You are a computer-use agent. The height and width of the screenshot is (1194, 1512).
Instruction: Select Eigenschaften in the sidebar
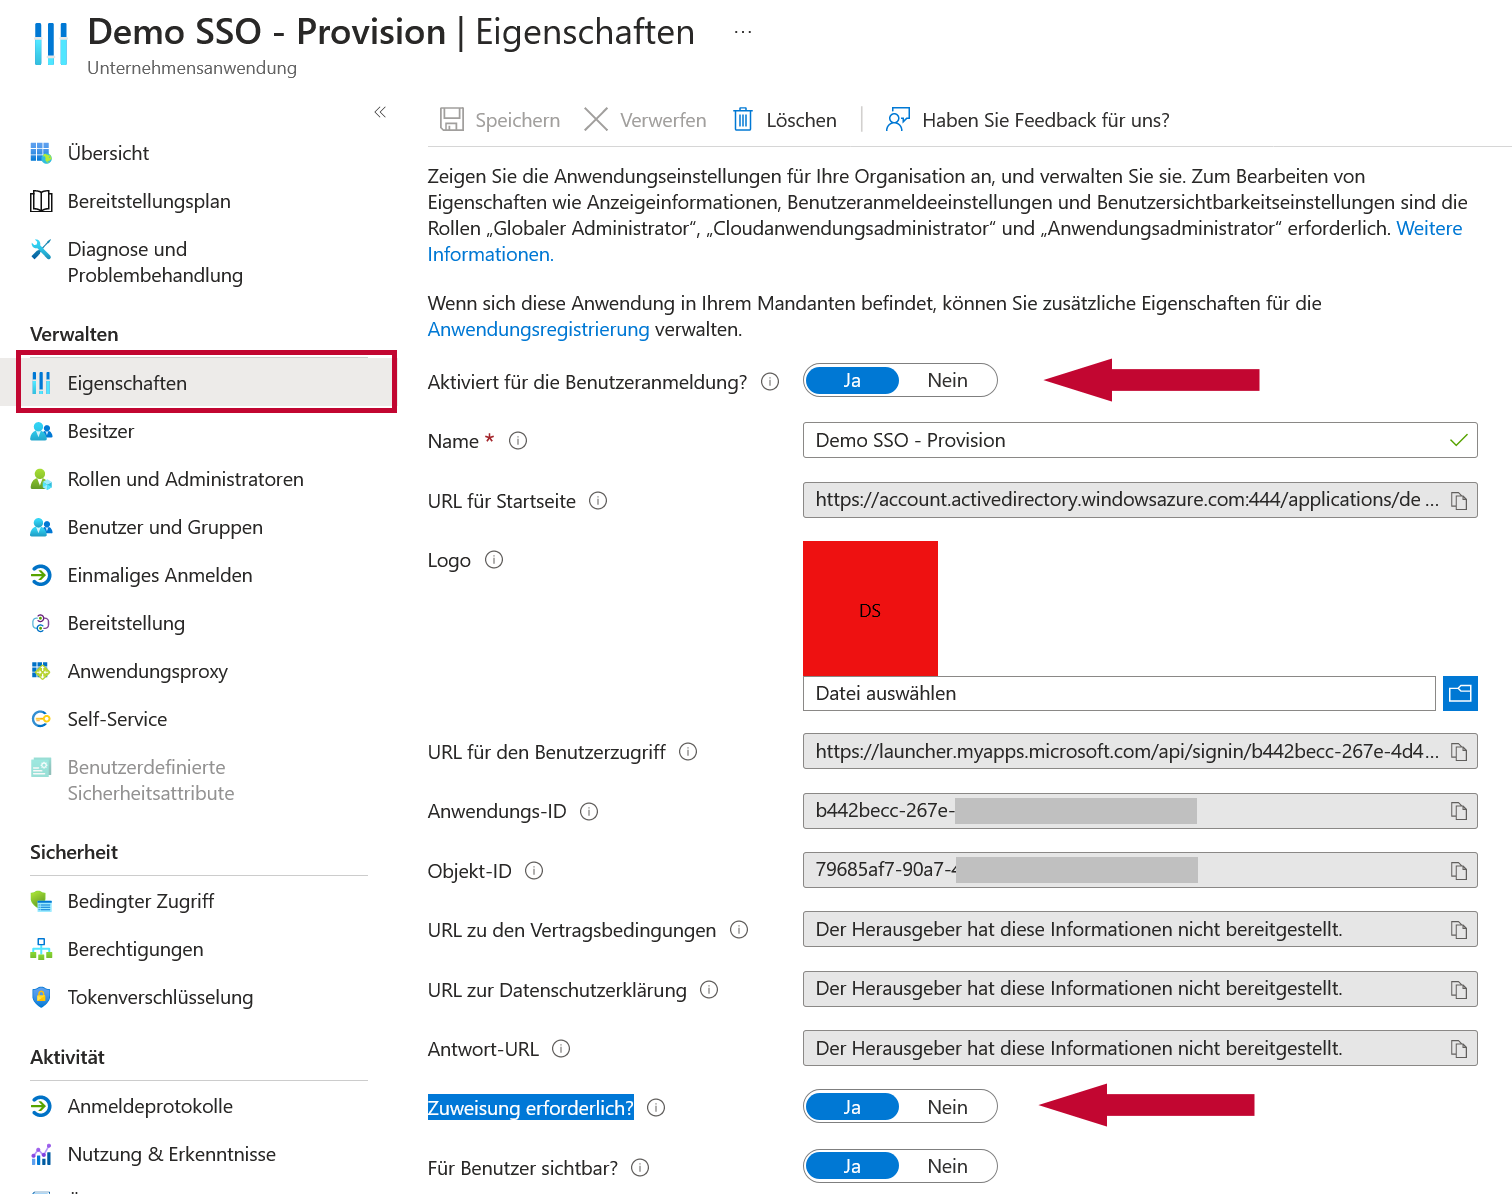(x=207, y=383)
